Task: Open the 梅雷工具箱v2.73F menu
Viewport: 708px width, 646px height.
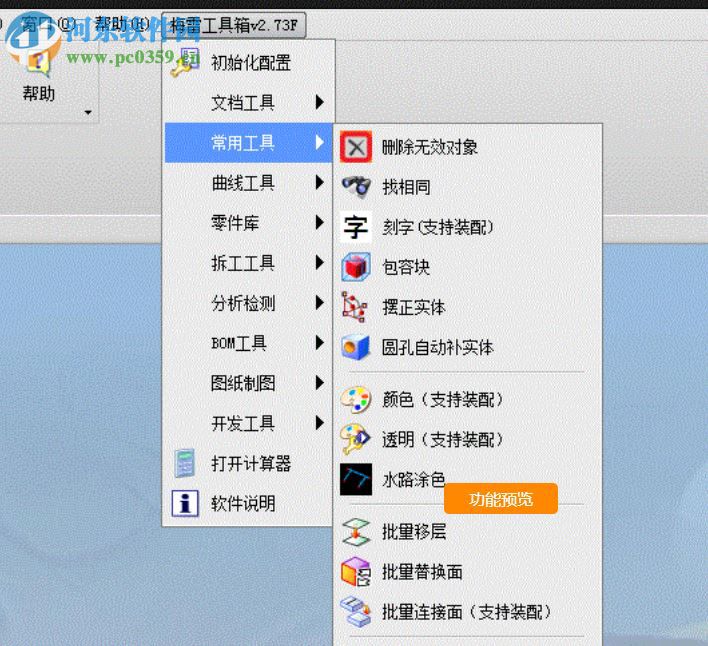Action: pos(233,25)
